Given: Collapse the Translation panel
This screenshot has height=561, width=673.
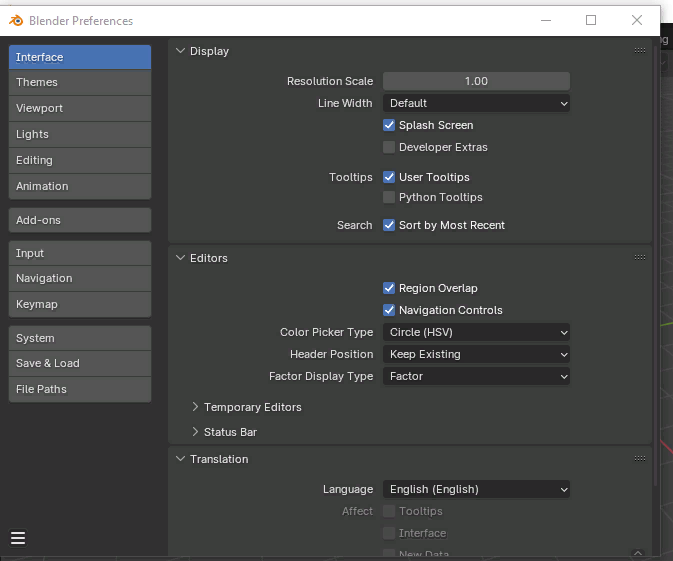Looking at the screenshot, I should (x=181, y=459).
